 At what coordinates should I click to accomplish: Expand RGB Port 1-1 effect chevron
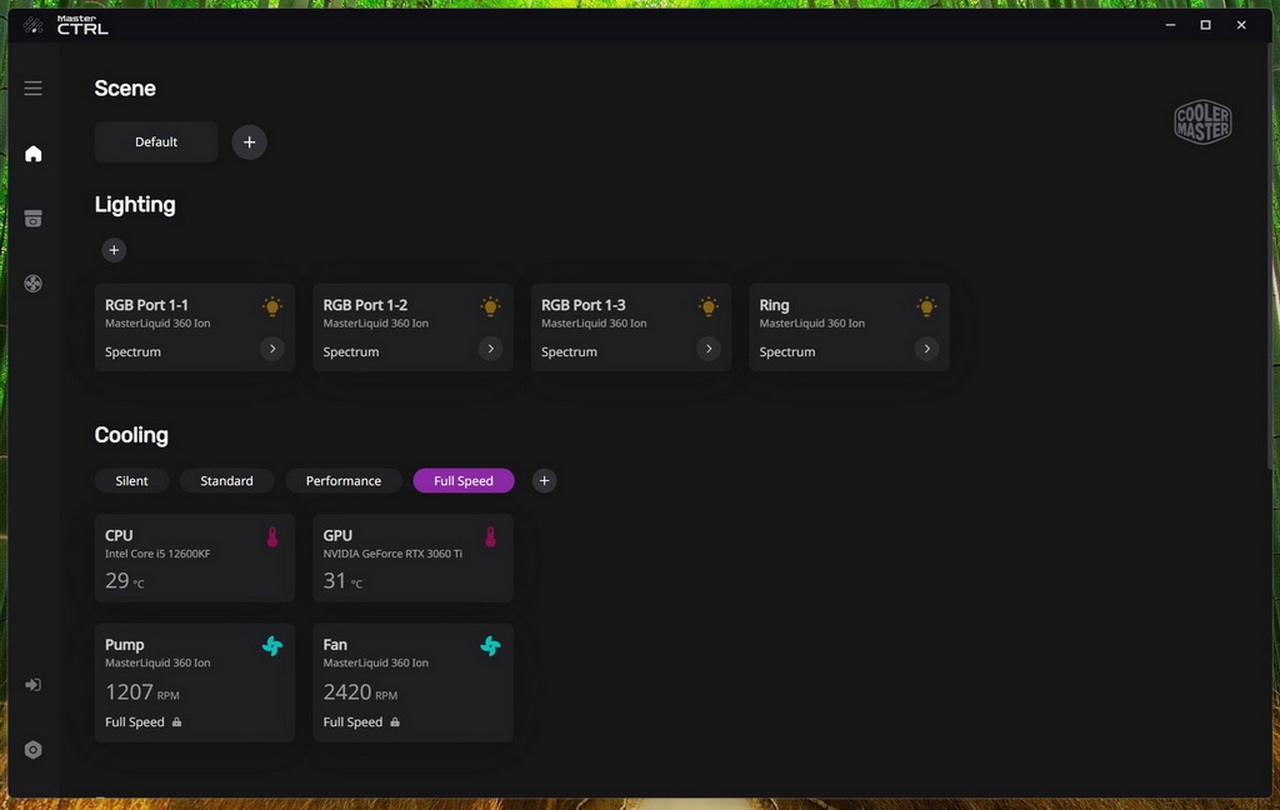click(x=272, y=349)
